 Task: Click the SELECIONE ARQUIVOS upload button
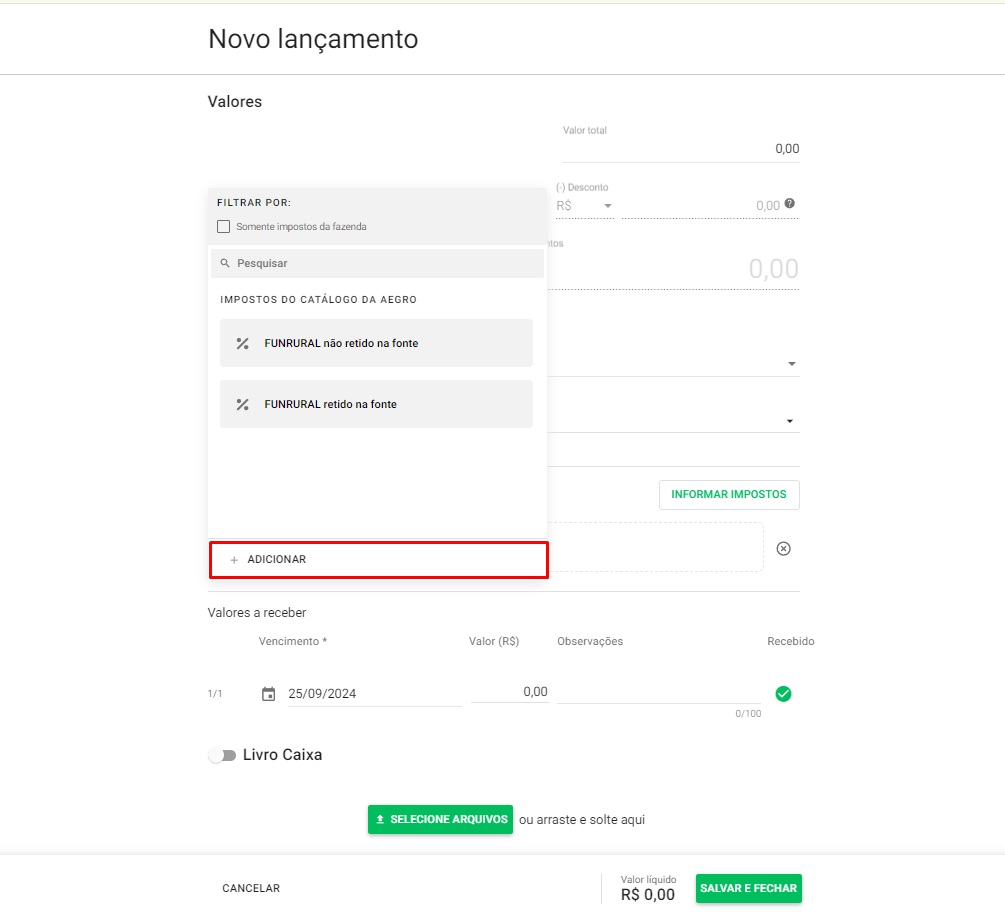(440, 819)
